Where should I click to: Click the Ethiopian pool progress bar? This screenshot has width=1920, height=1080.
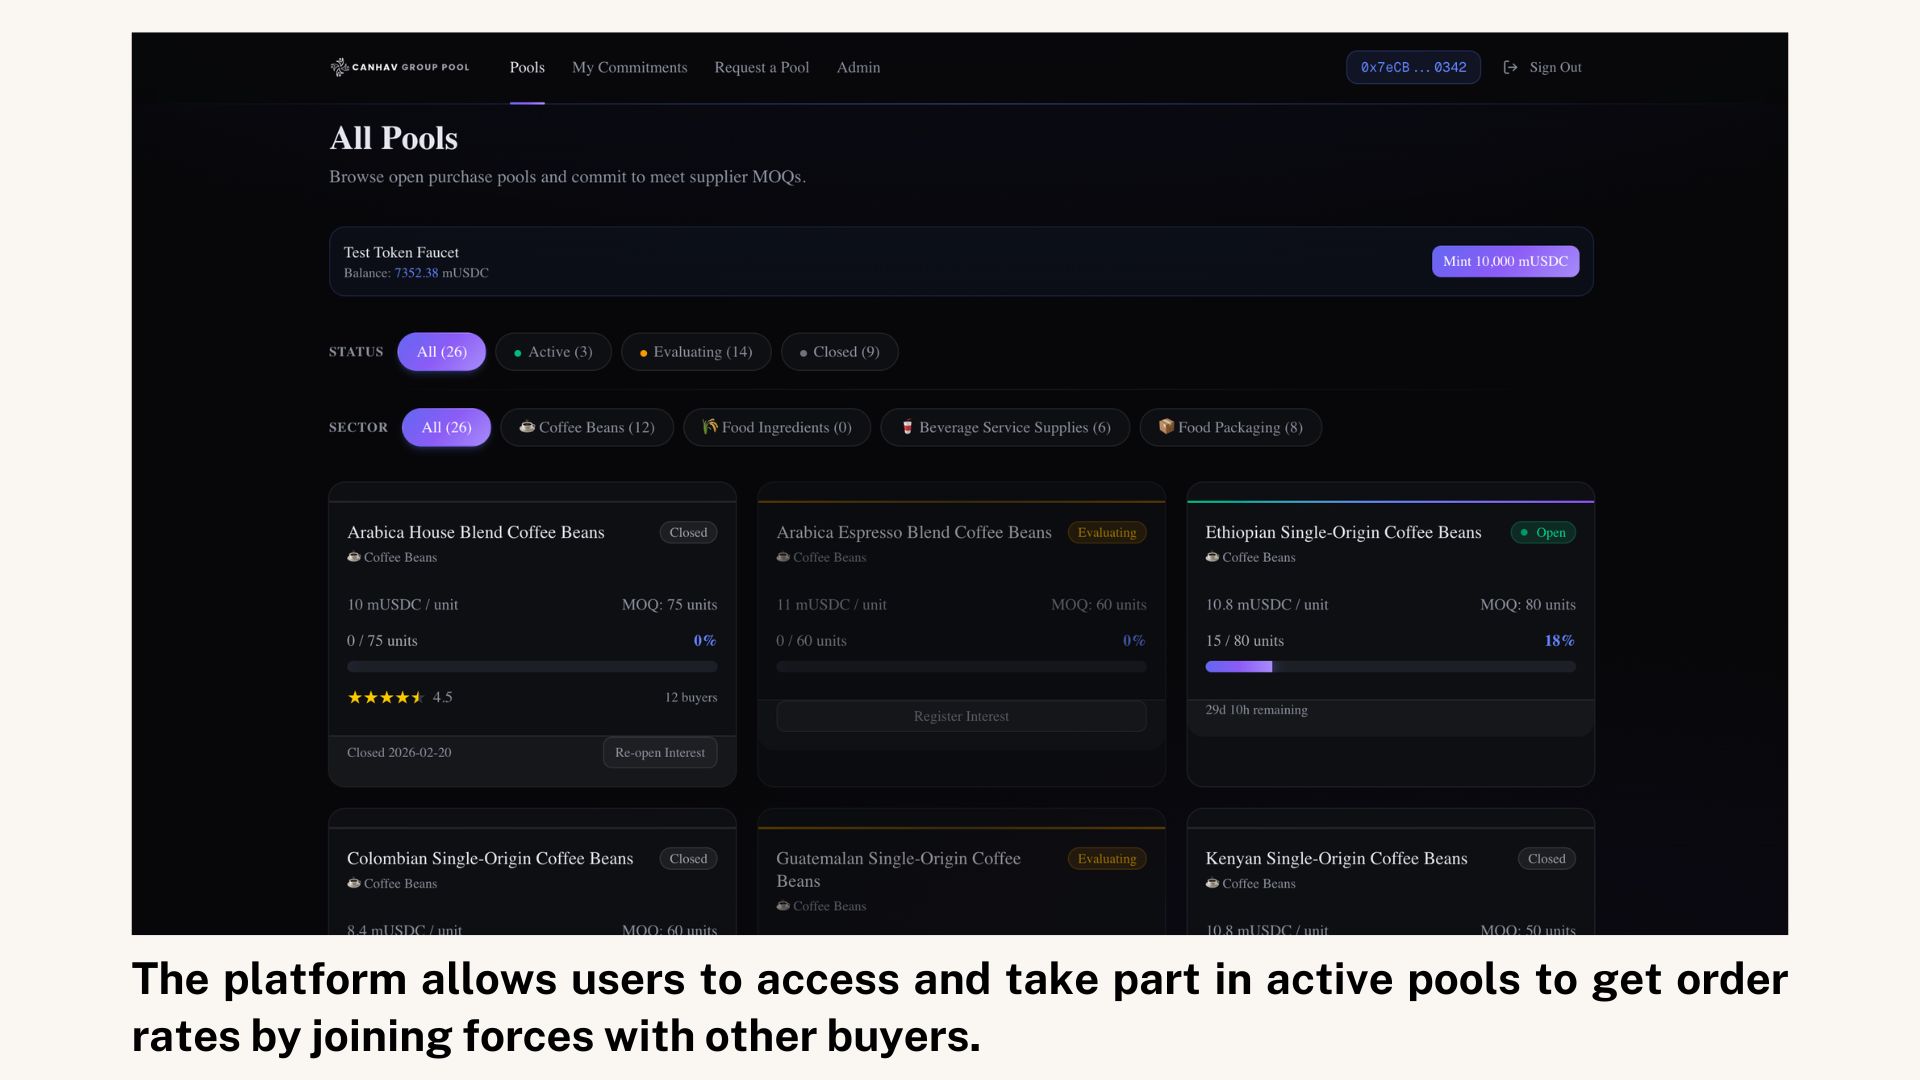[x=1390, y=666]
